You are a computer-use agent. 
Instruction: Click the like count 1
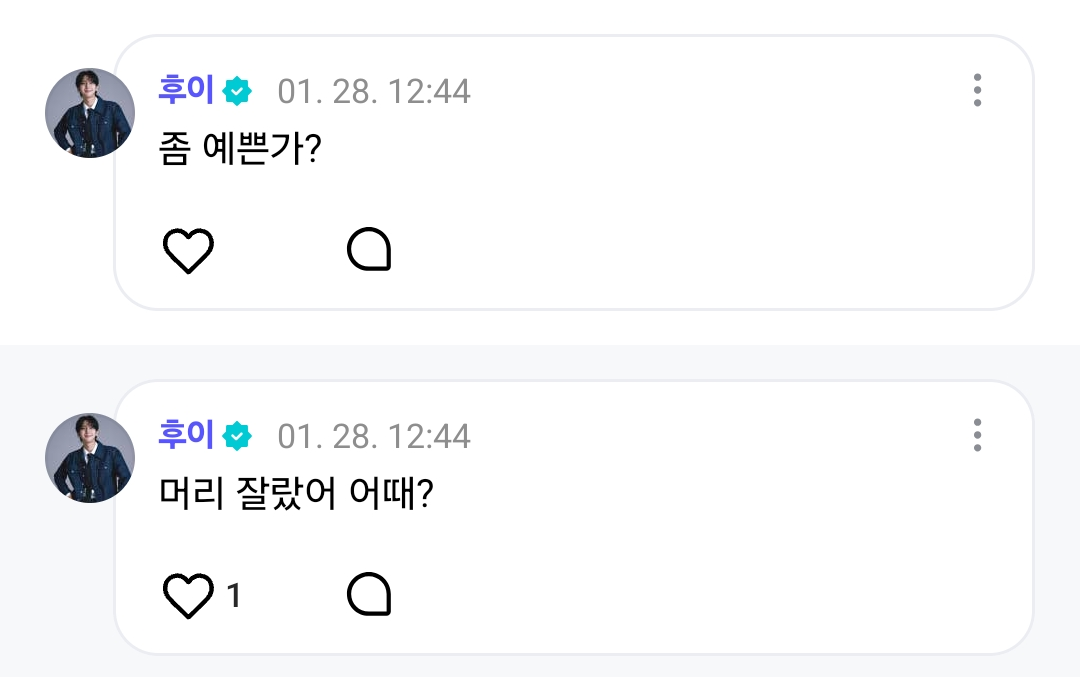[x=234, y=597]
